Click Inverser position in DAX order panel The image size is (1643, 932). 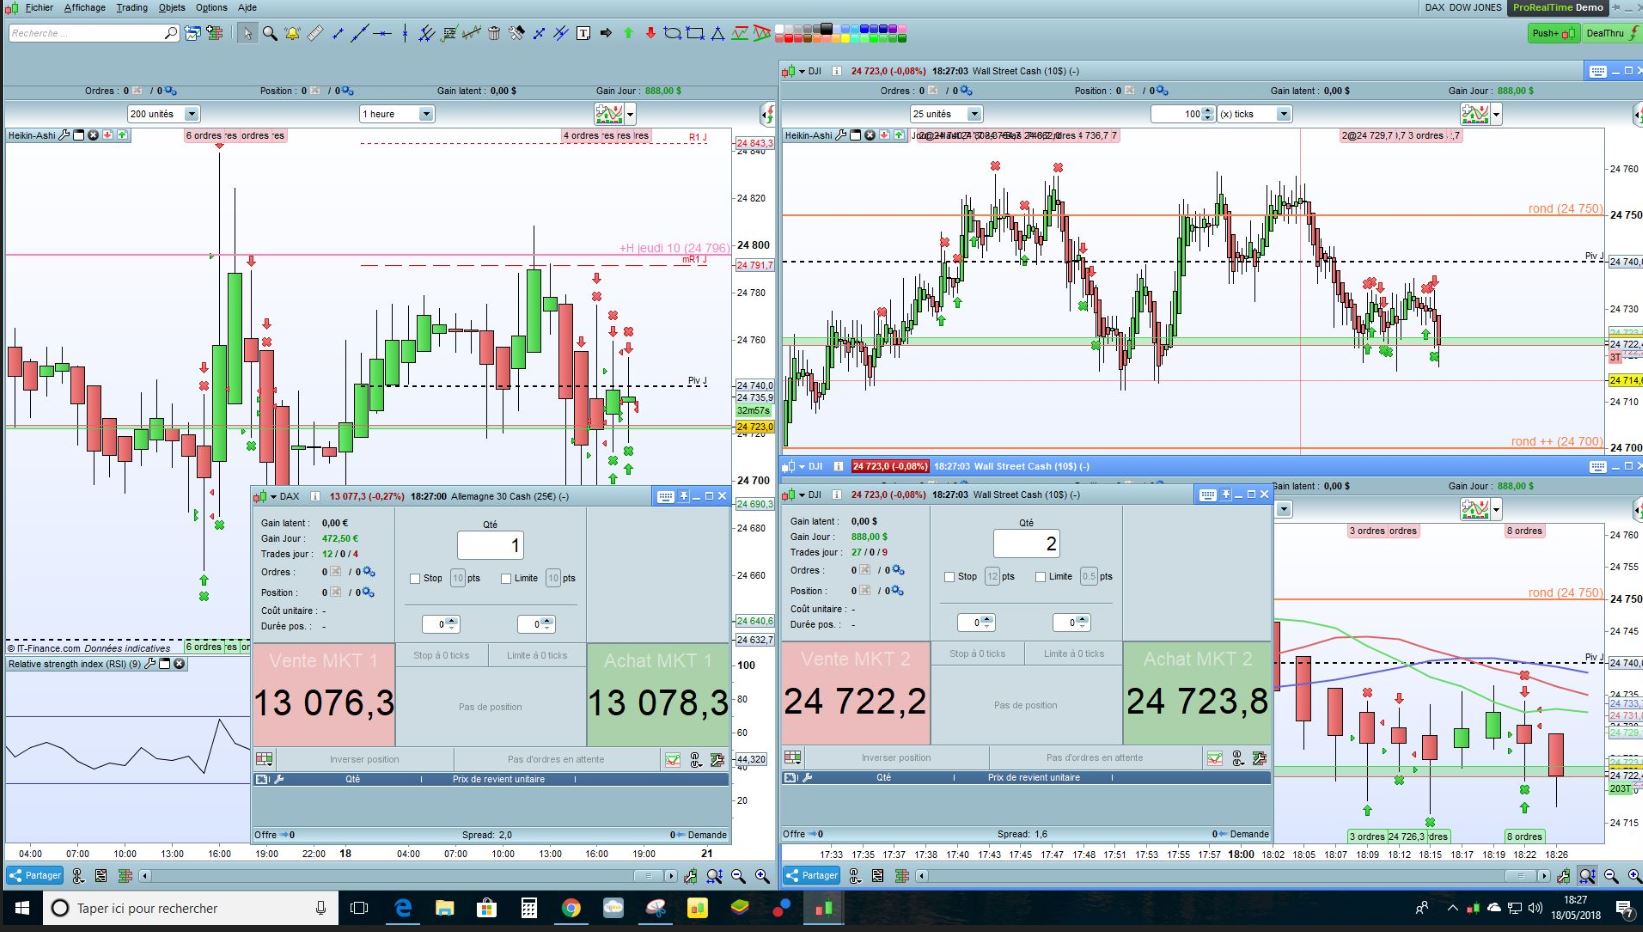364,759
